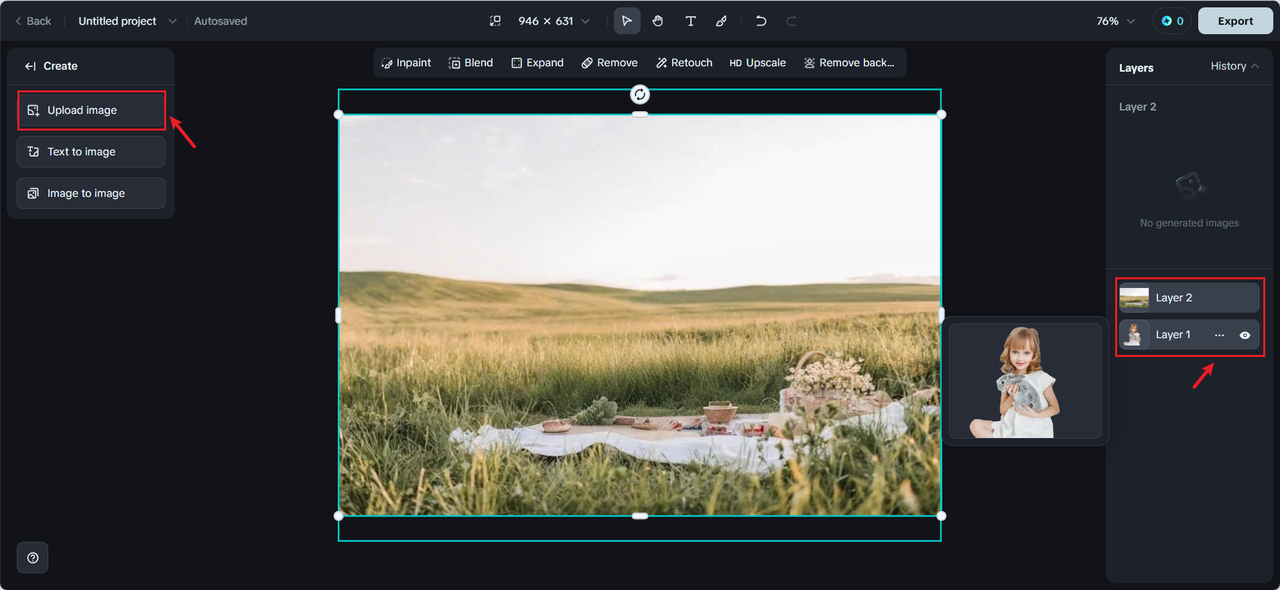Click the Layer 2 landscape thumbnail
Screen dimensions: 1280x590
pyautogui.click(x=1134, y=298)
